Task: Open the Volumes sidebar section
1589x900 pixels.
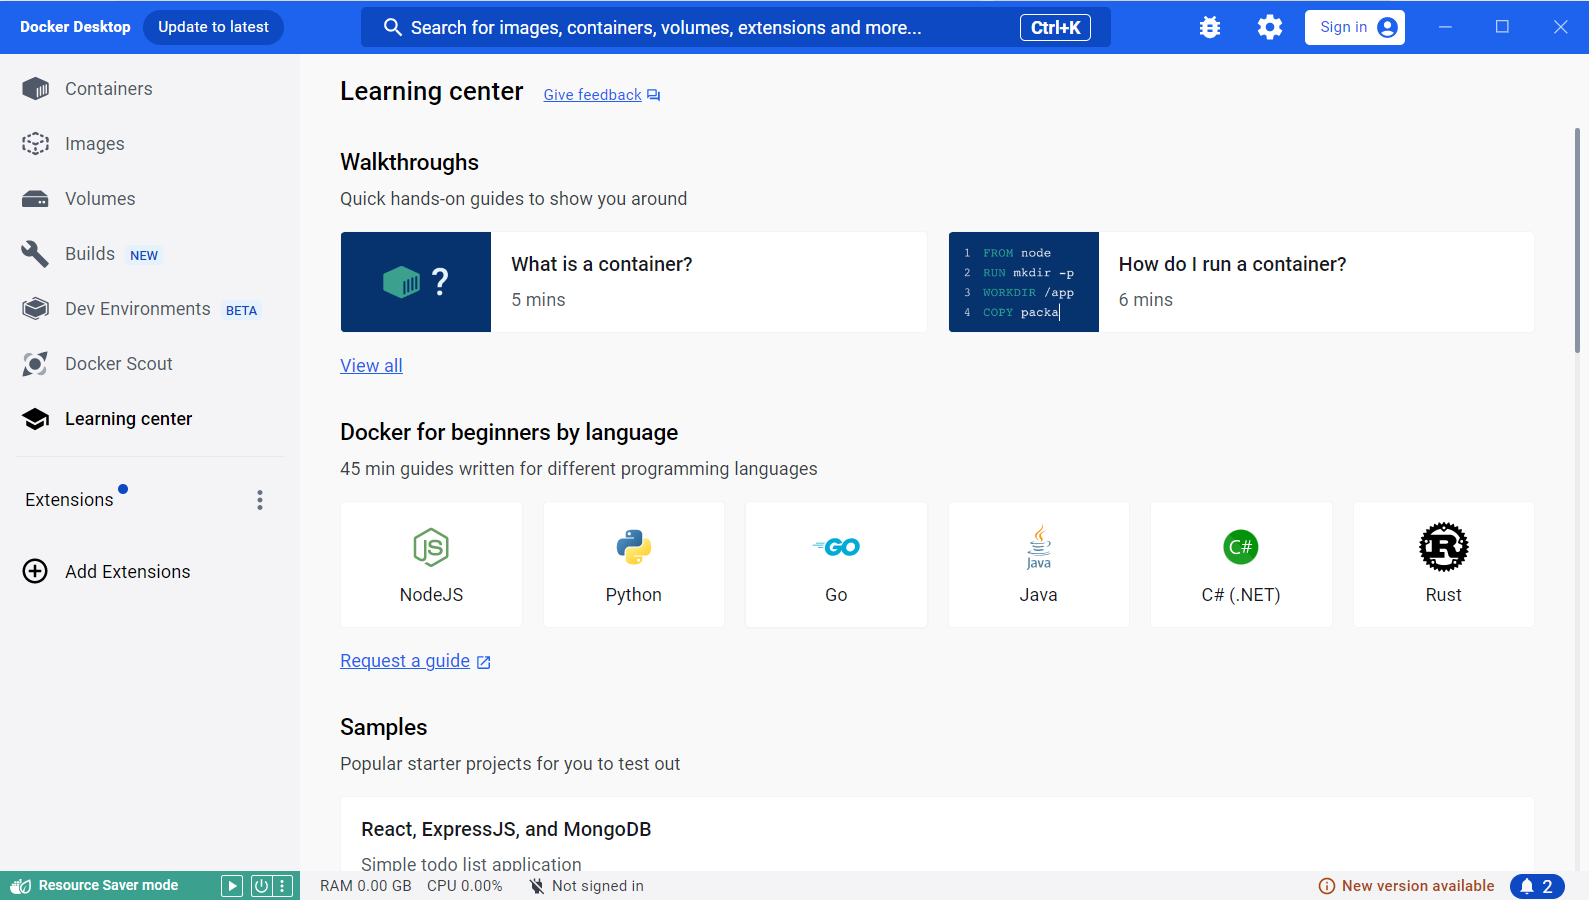Action: tap(150, 199)
